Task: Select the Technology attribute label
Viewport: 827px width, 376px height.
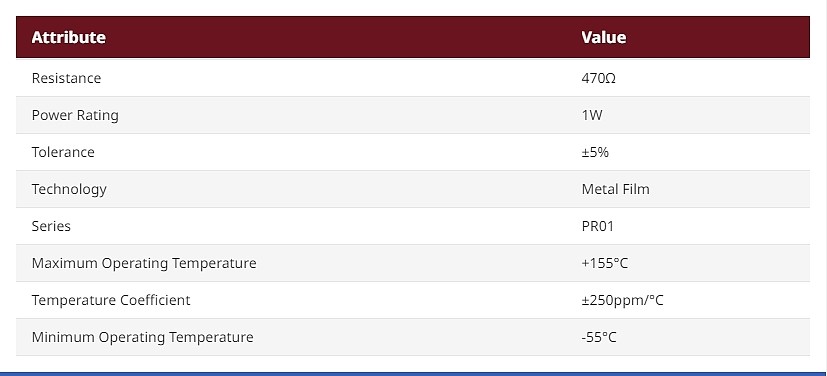Action: pos(69,189)
